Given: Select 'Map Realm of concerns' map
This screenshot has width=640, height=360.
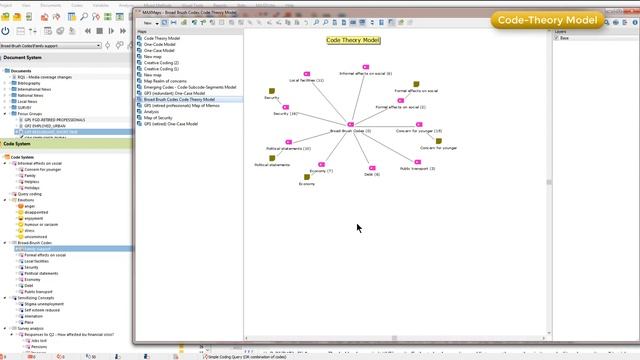Looking at the screenshot, I should pyautogui.click(x=165, y=81).
